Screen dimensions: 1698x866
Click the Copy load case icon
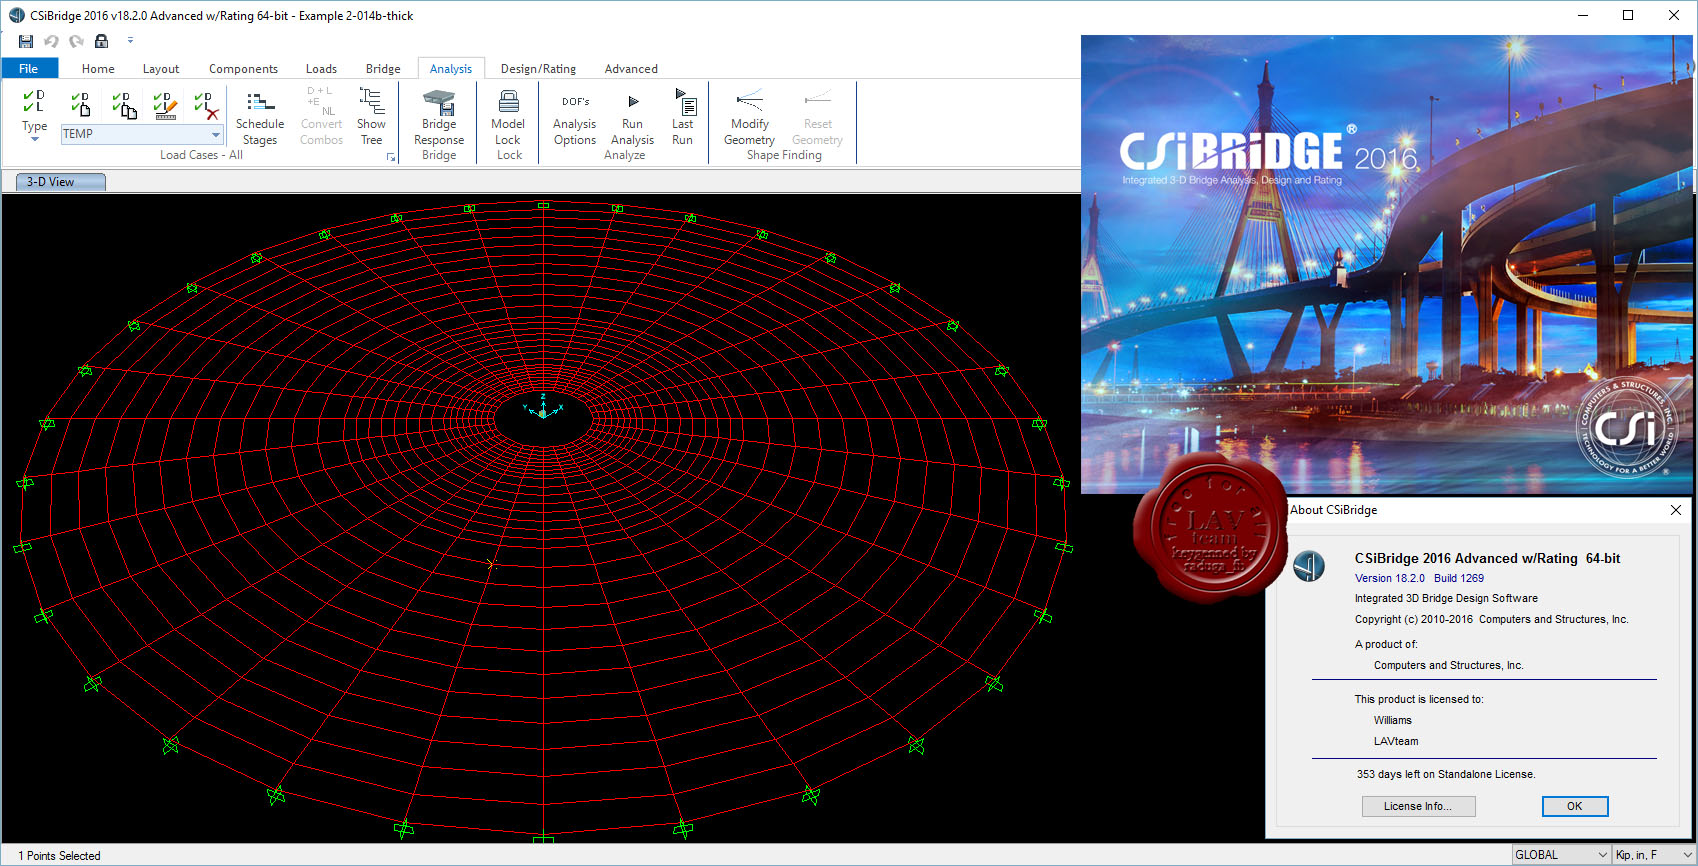tap(124, 104)
